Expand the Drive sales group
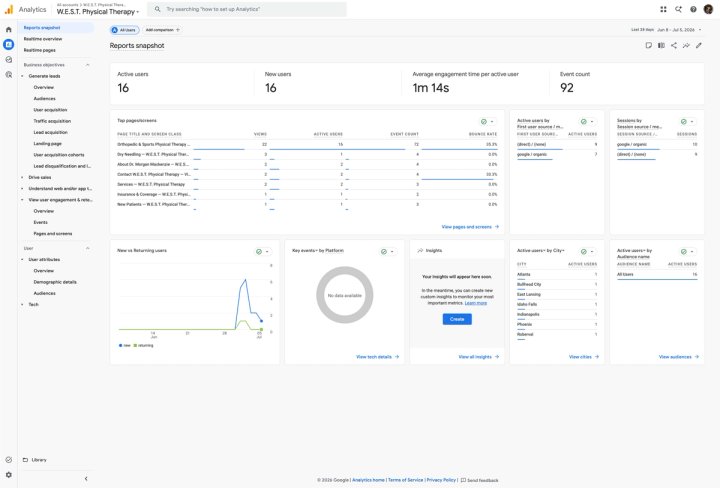 (22, 177)
